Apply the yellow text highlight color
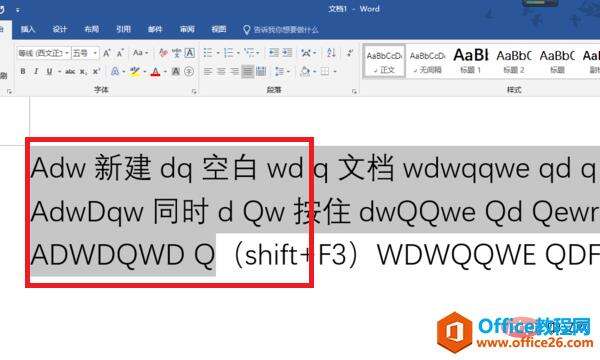The width and height of the screenshot is (600, 360). pyautogui.click(x=134, y=72)
